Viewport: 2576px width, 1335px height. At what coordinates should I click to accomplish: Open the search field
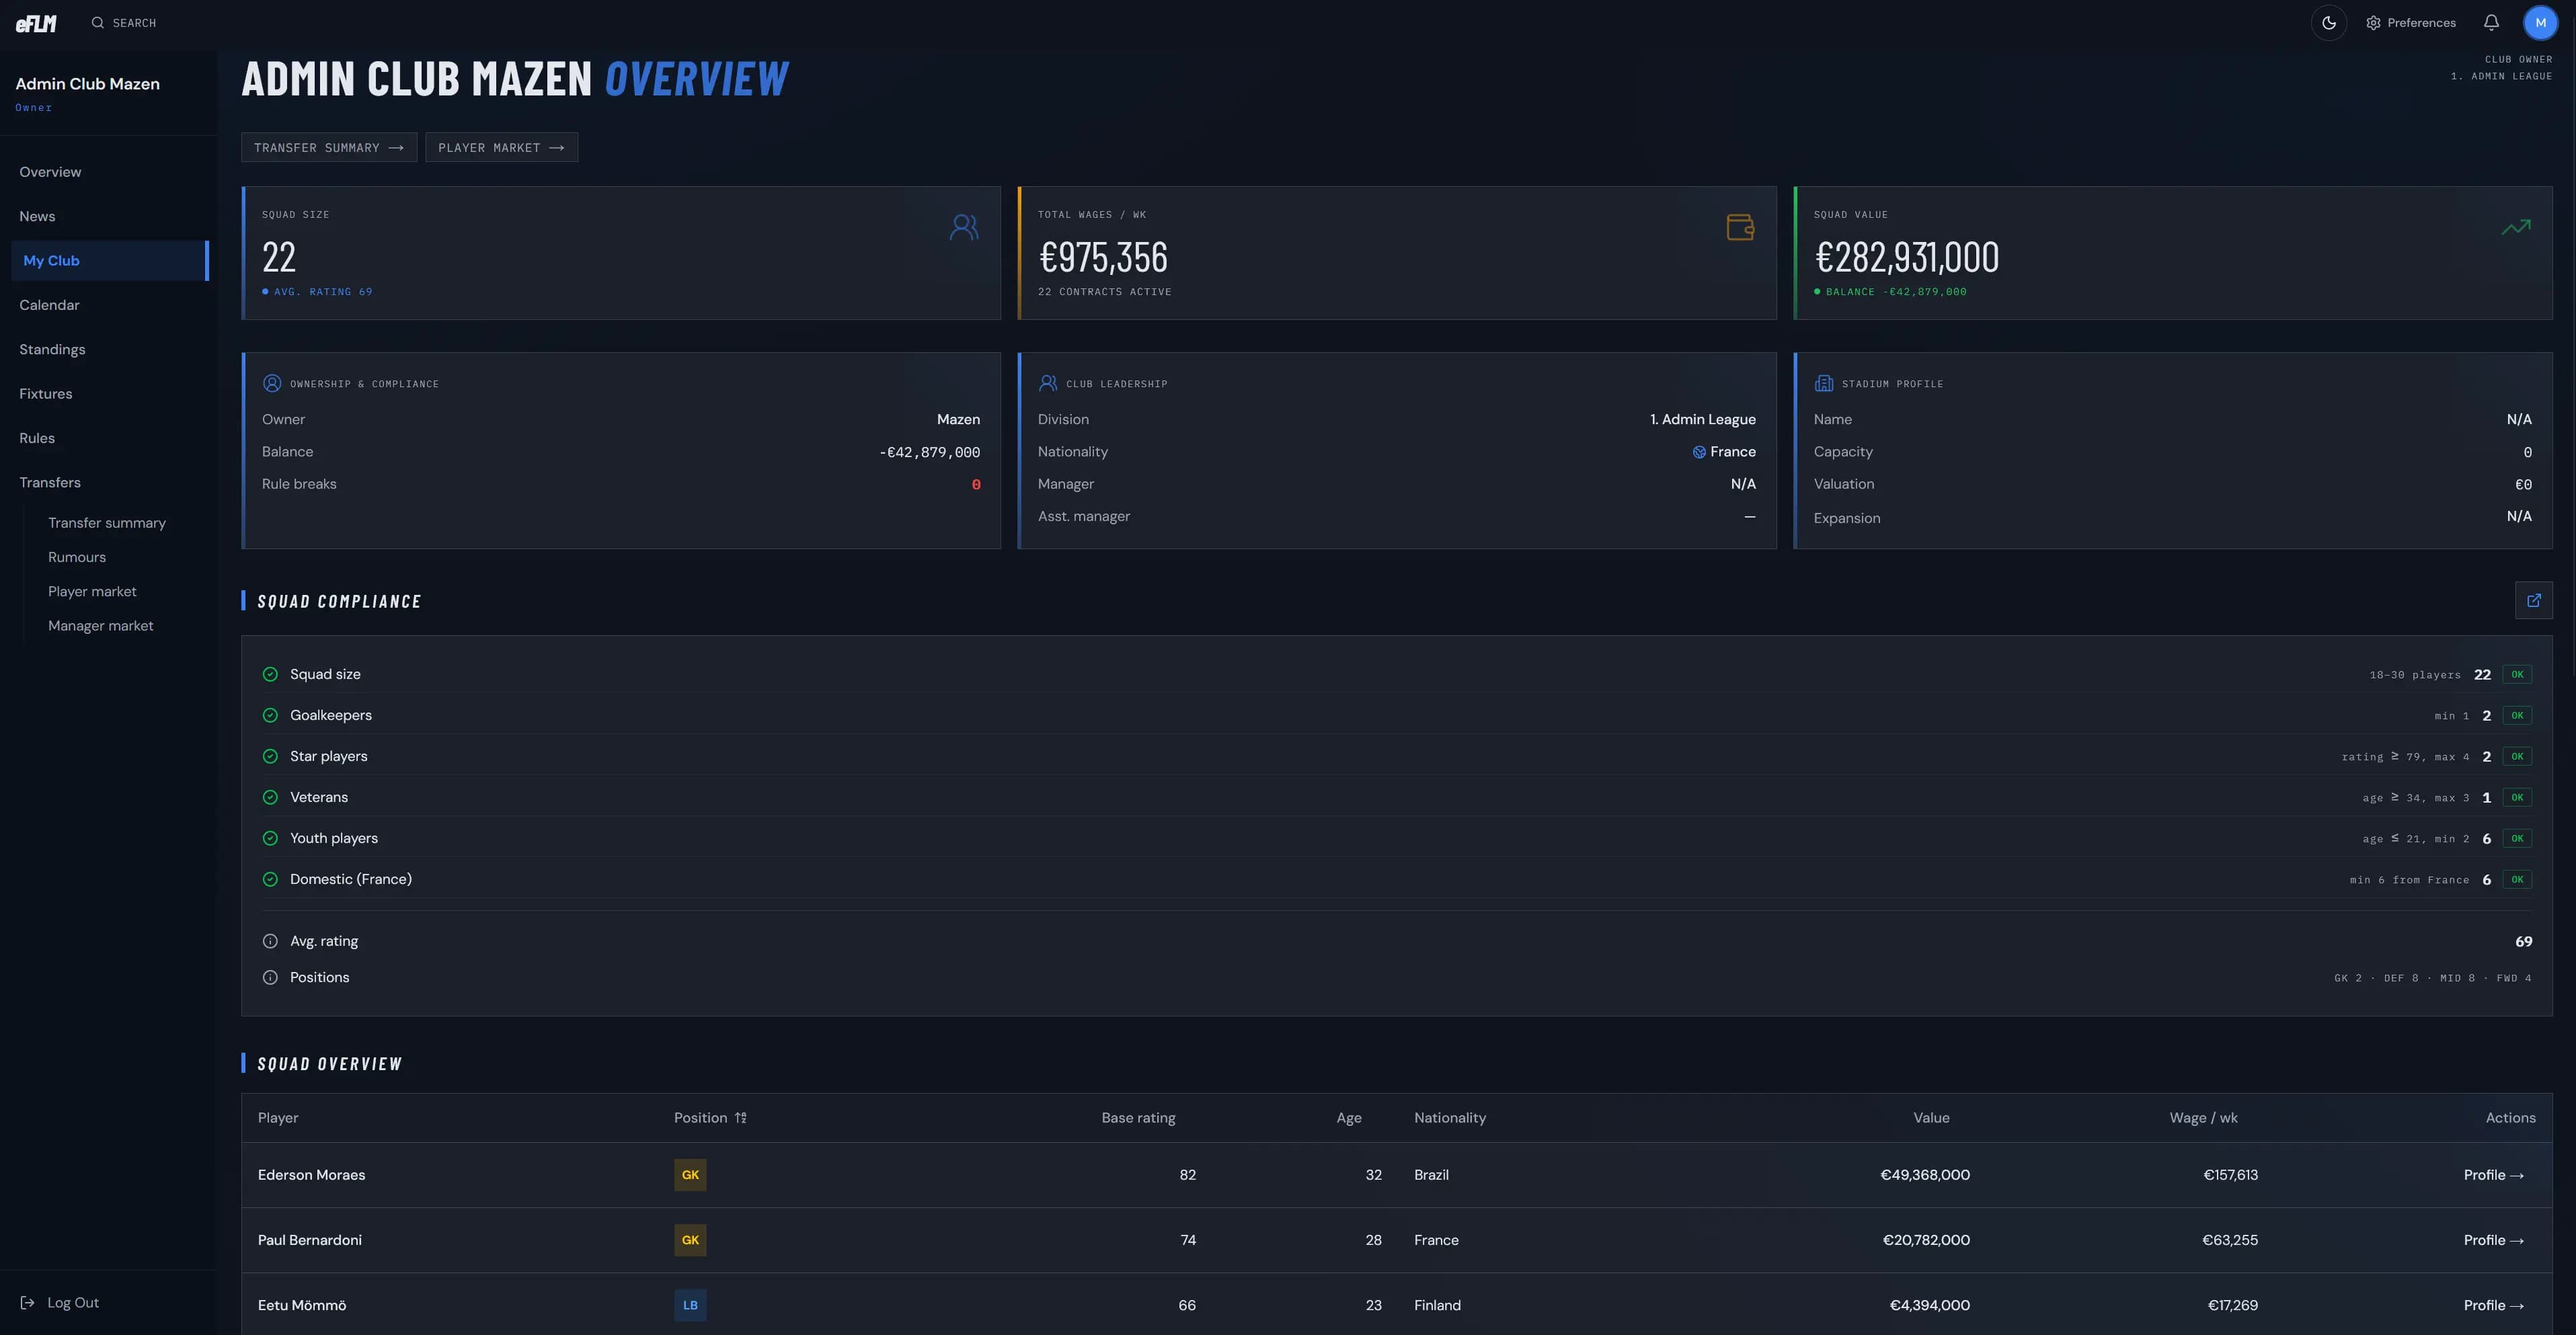pos(124,23)
